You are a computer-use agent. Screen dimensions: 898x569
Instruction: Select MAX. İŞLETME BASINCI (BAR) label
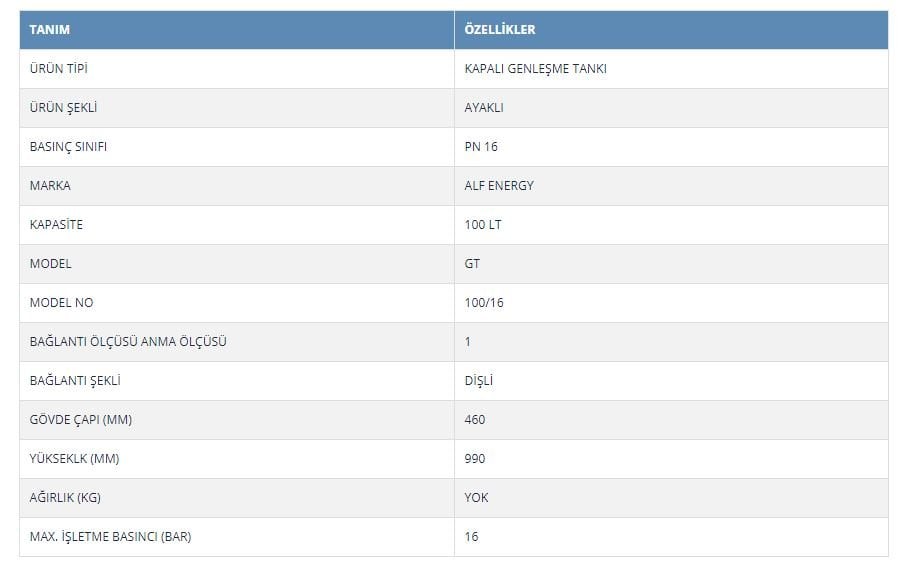click(x=111, y=536)
